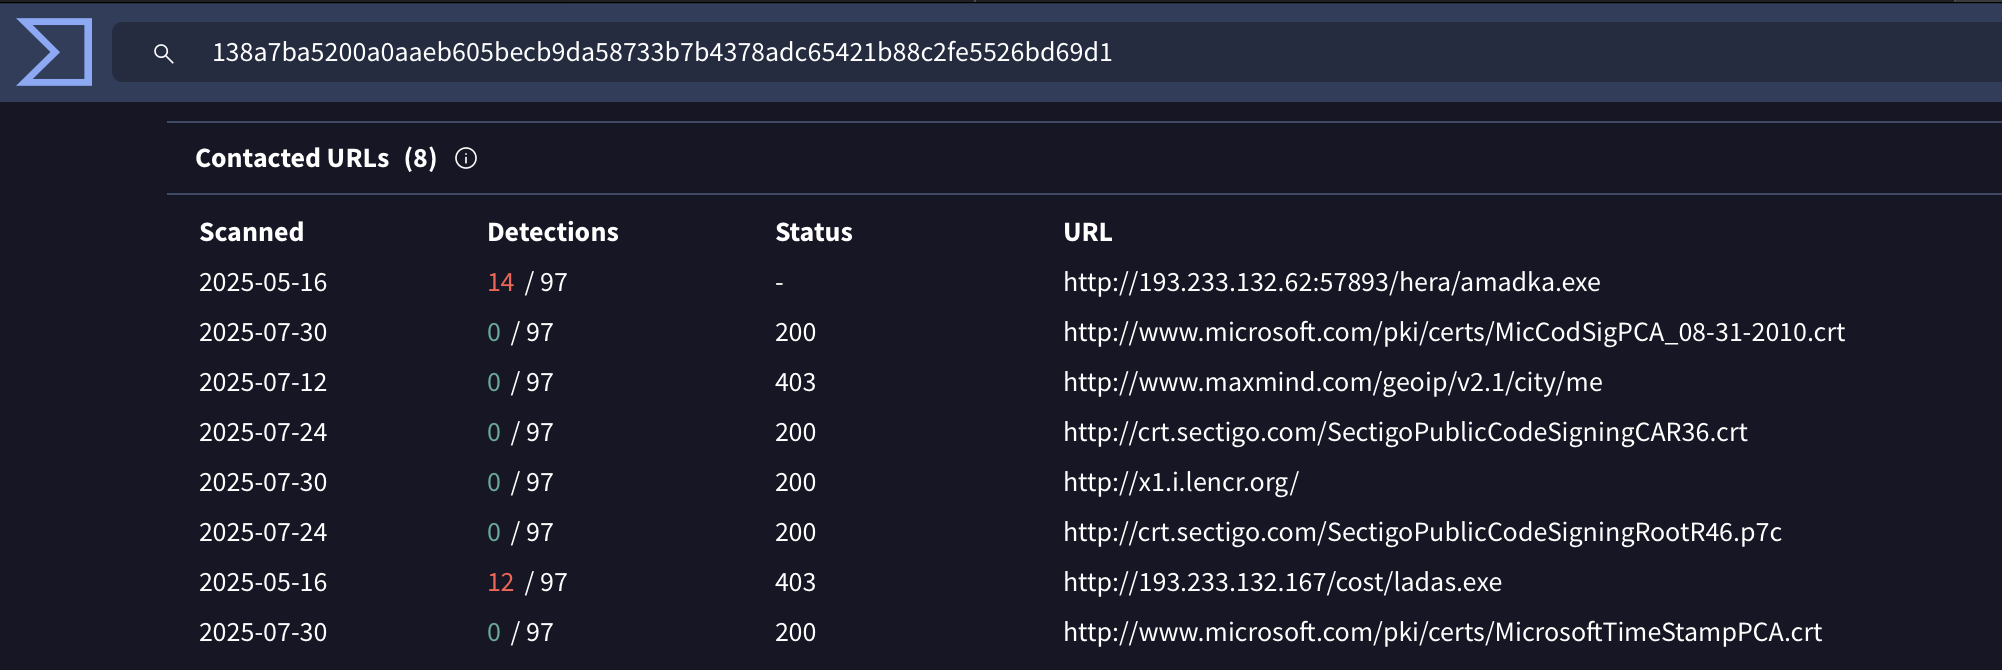The width and height of the screenshot is (2002, 670).
Task: Click scanned date of SectigoPublicCodeSigningCAR36 row
Action: tap(263, 432)
